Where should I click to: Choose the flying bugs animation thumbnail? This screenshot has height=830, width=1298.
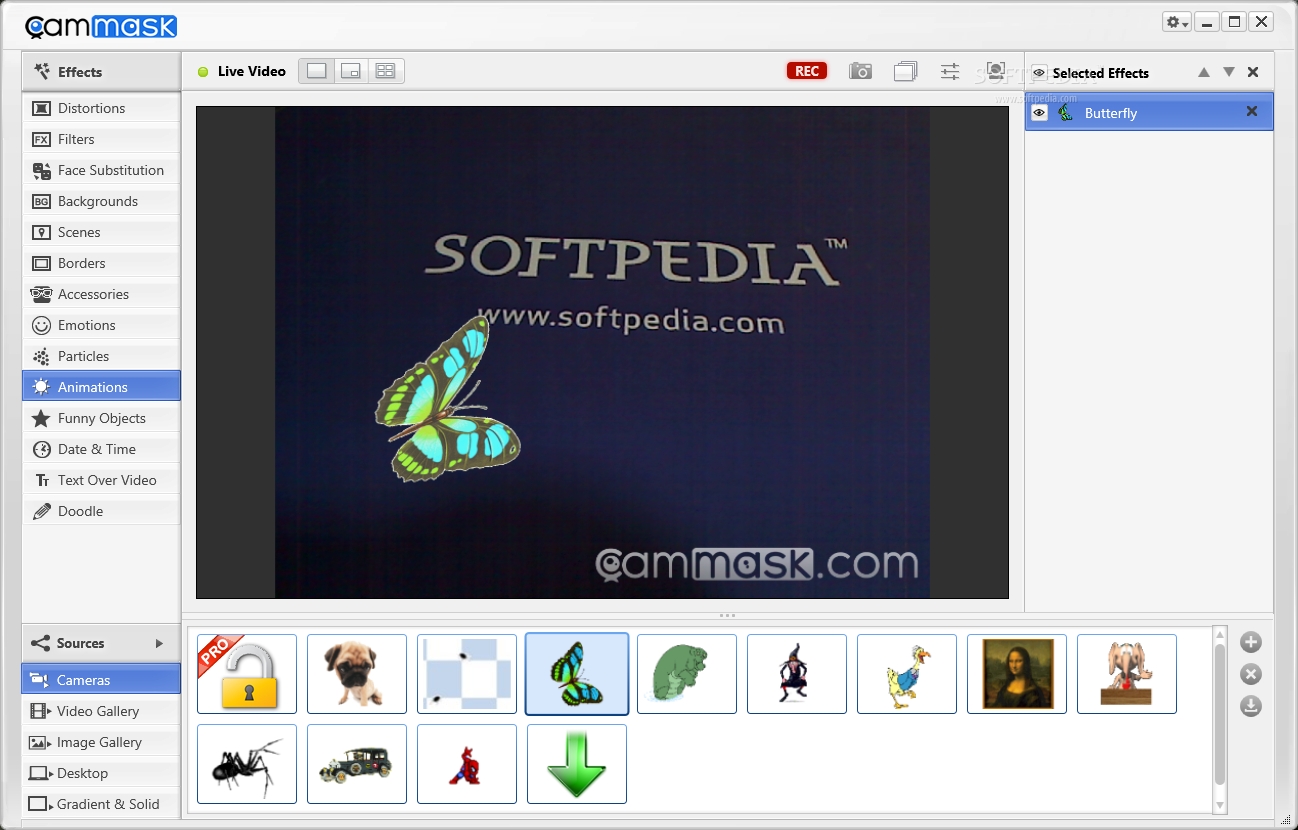tap(467, 674)
